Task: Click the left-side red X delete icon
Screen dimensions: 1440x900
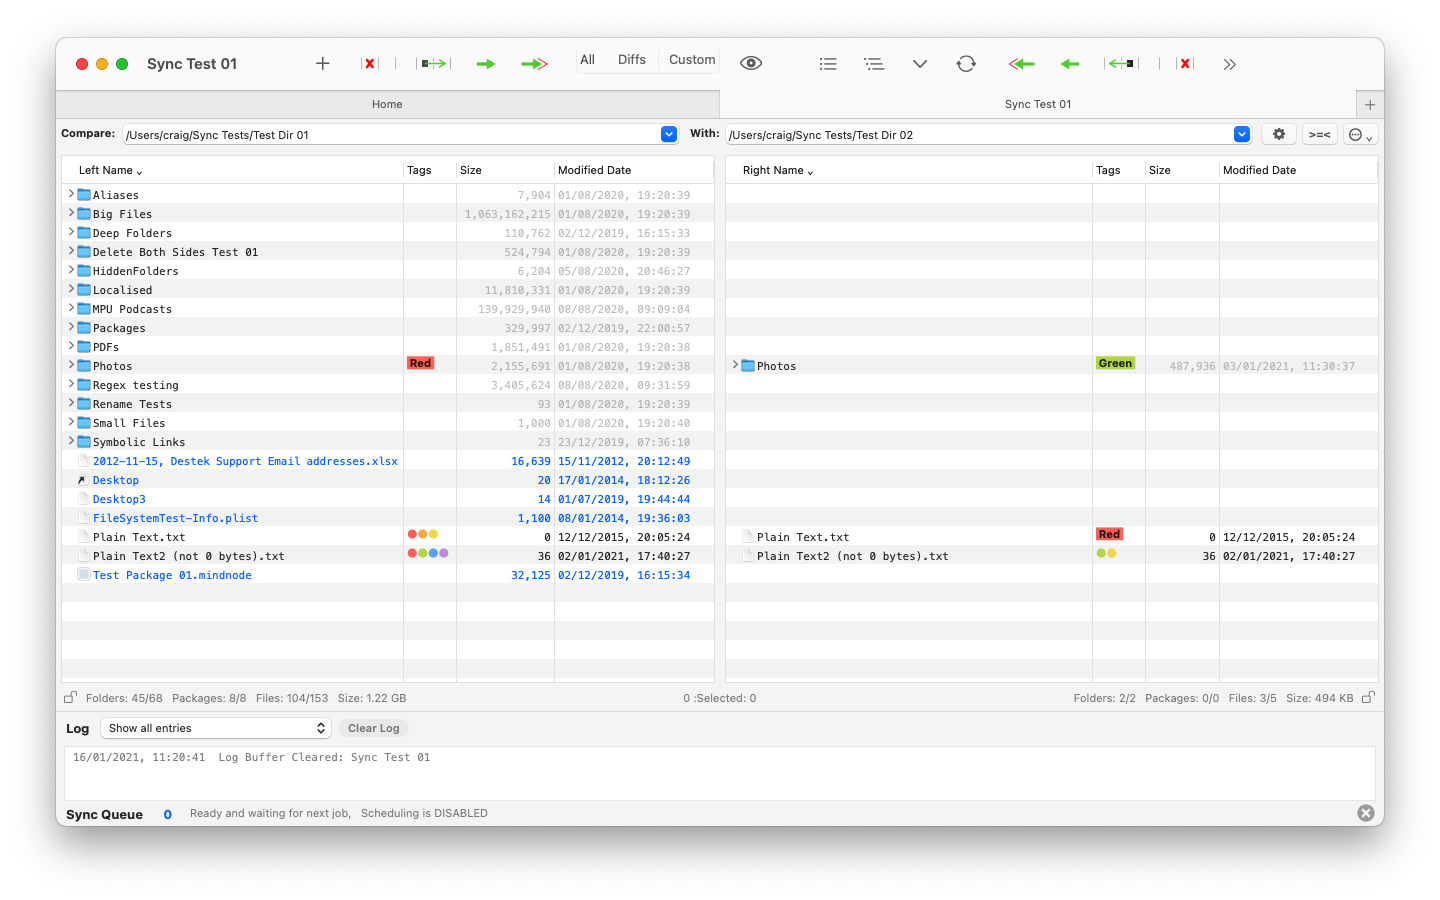Action: coord(370,64)
